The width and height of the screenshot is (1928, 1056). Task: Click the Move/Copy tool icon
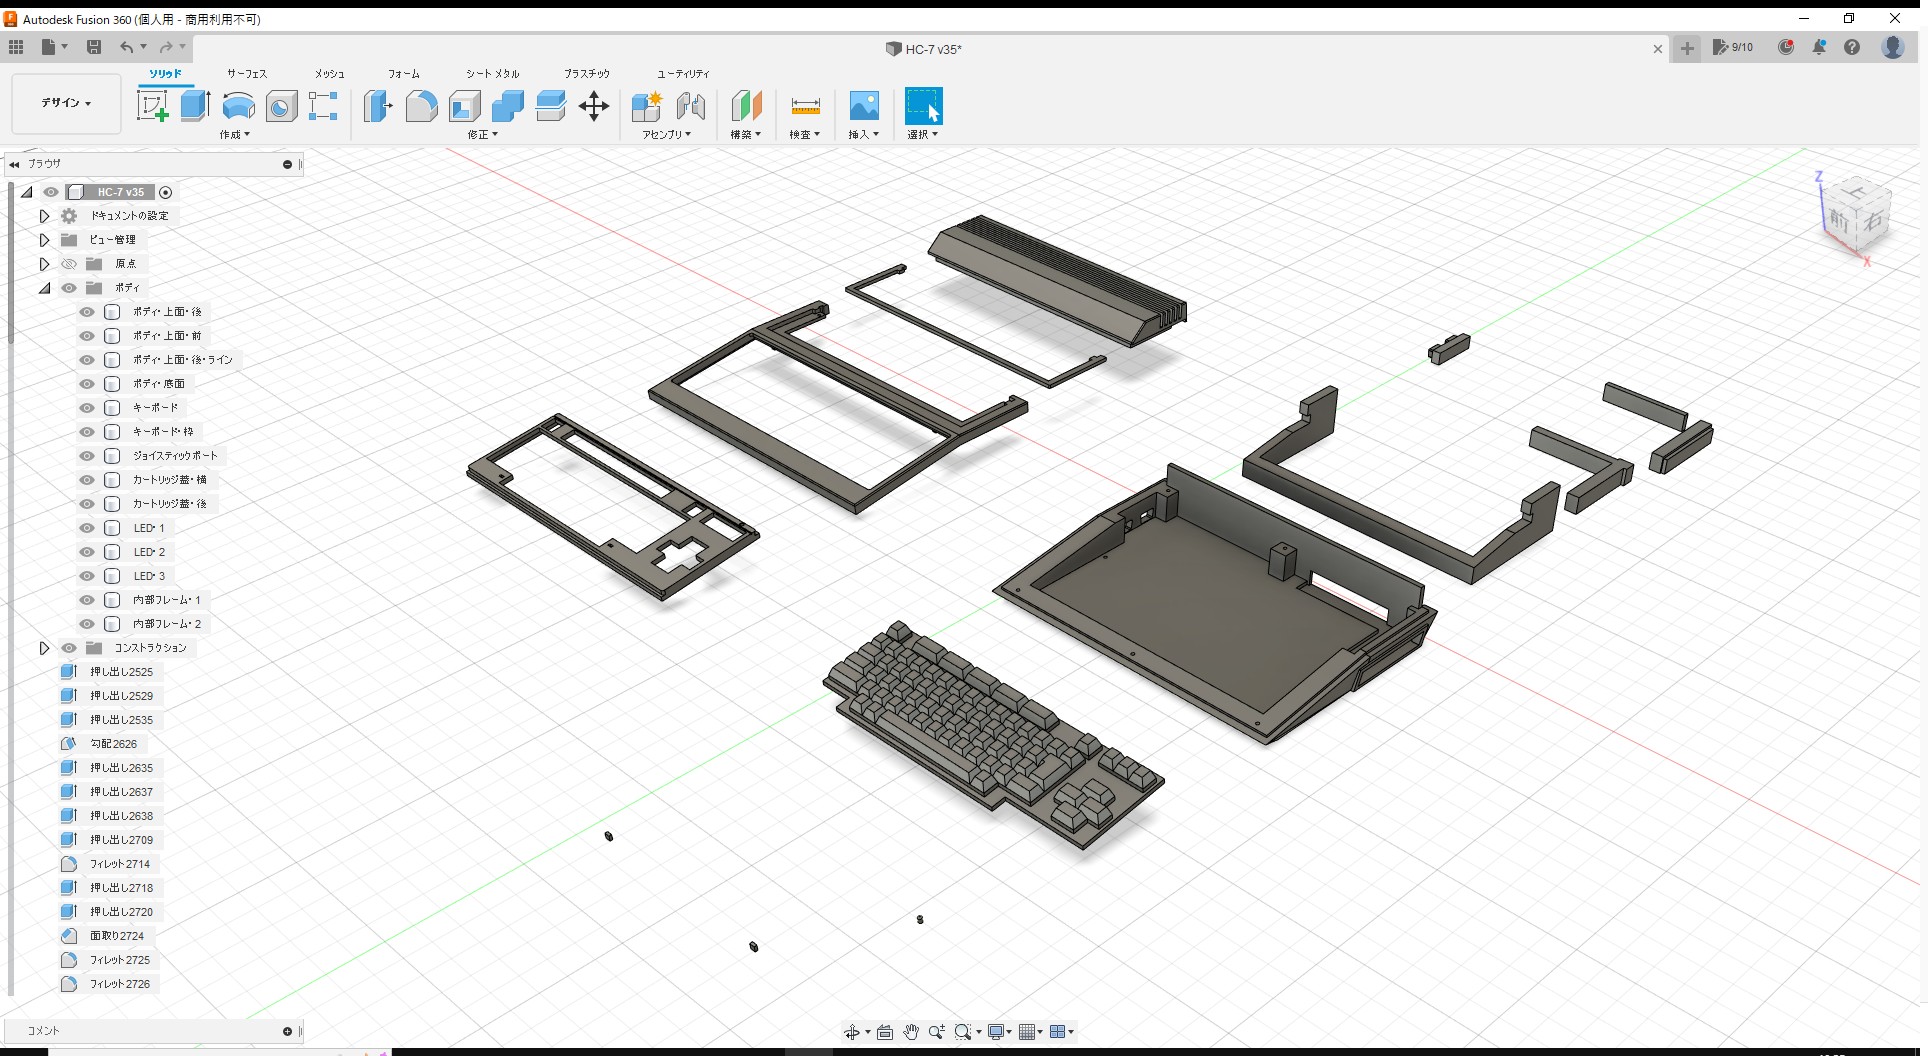pos(594,105)
